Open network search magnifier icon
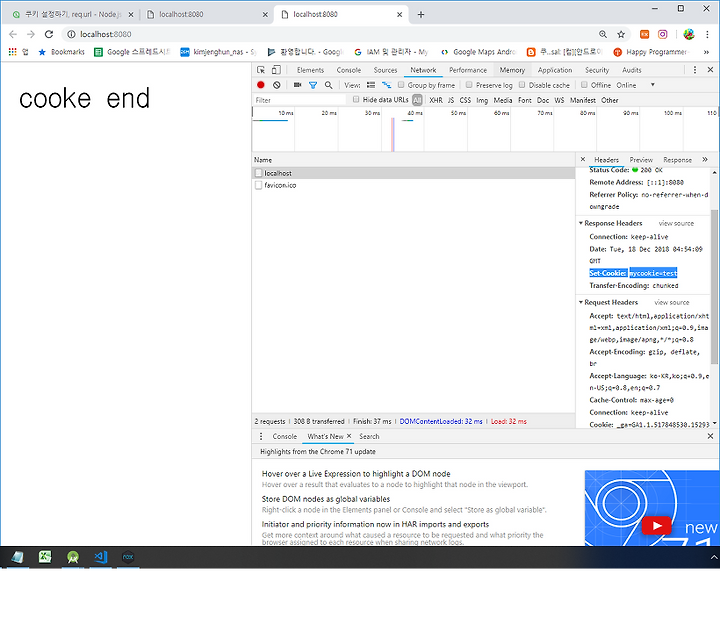The image size is (720, 624). tap(329, 85)
